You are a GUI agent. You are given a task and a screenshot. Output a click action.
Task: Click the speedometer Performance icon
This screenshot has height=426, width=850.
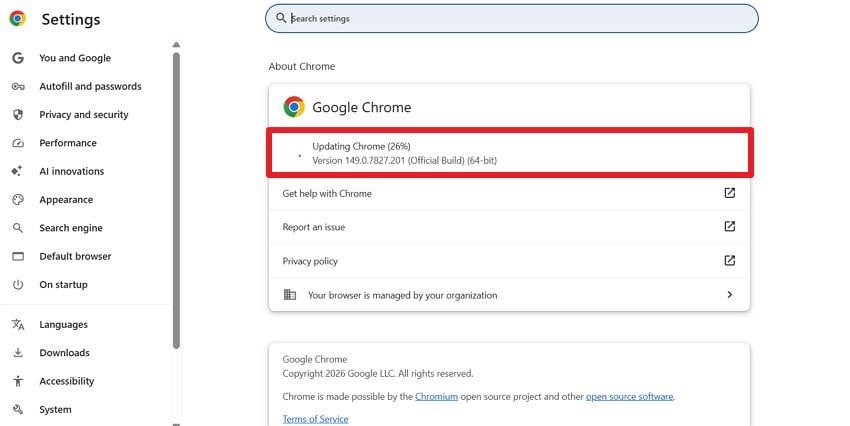pyautogui.click(x=18, y=143)
